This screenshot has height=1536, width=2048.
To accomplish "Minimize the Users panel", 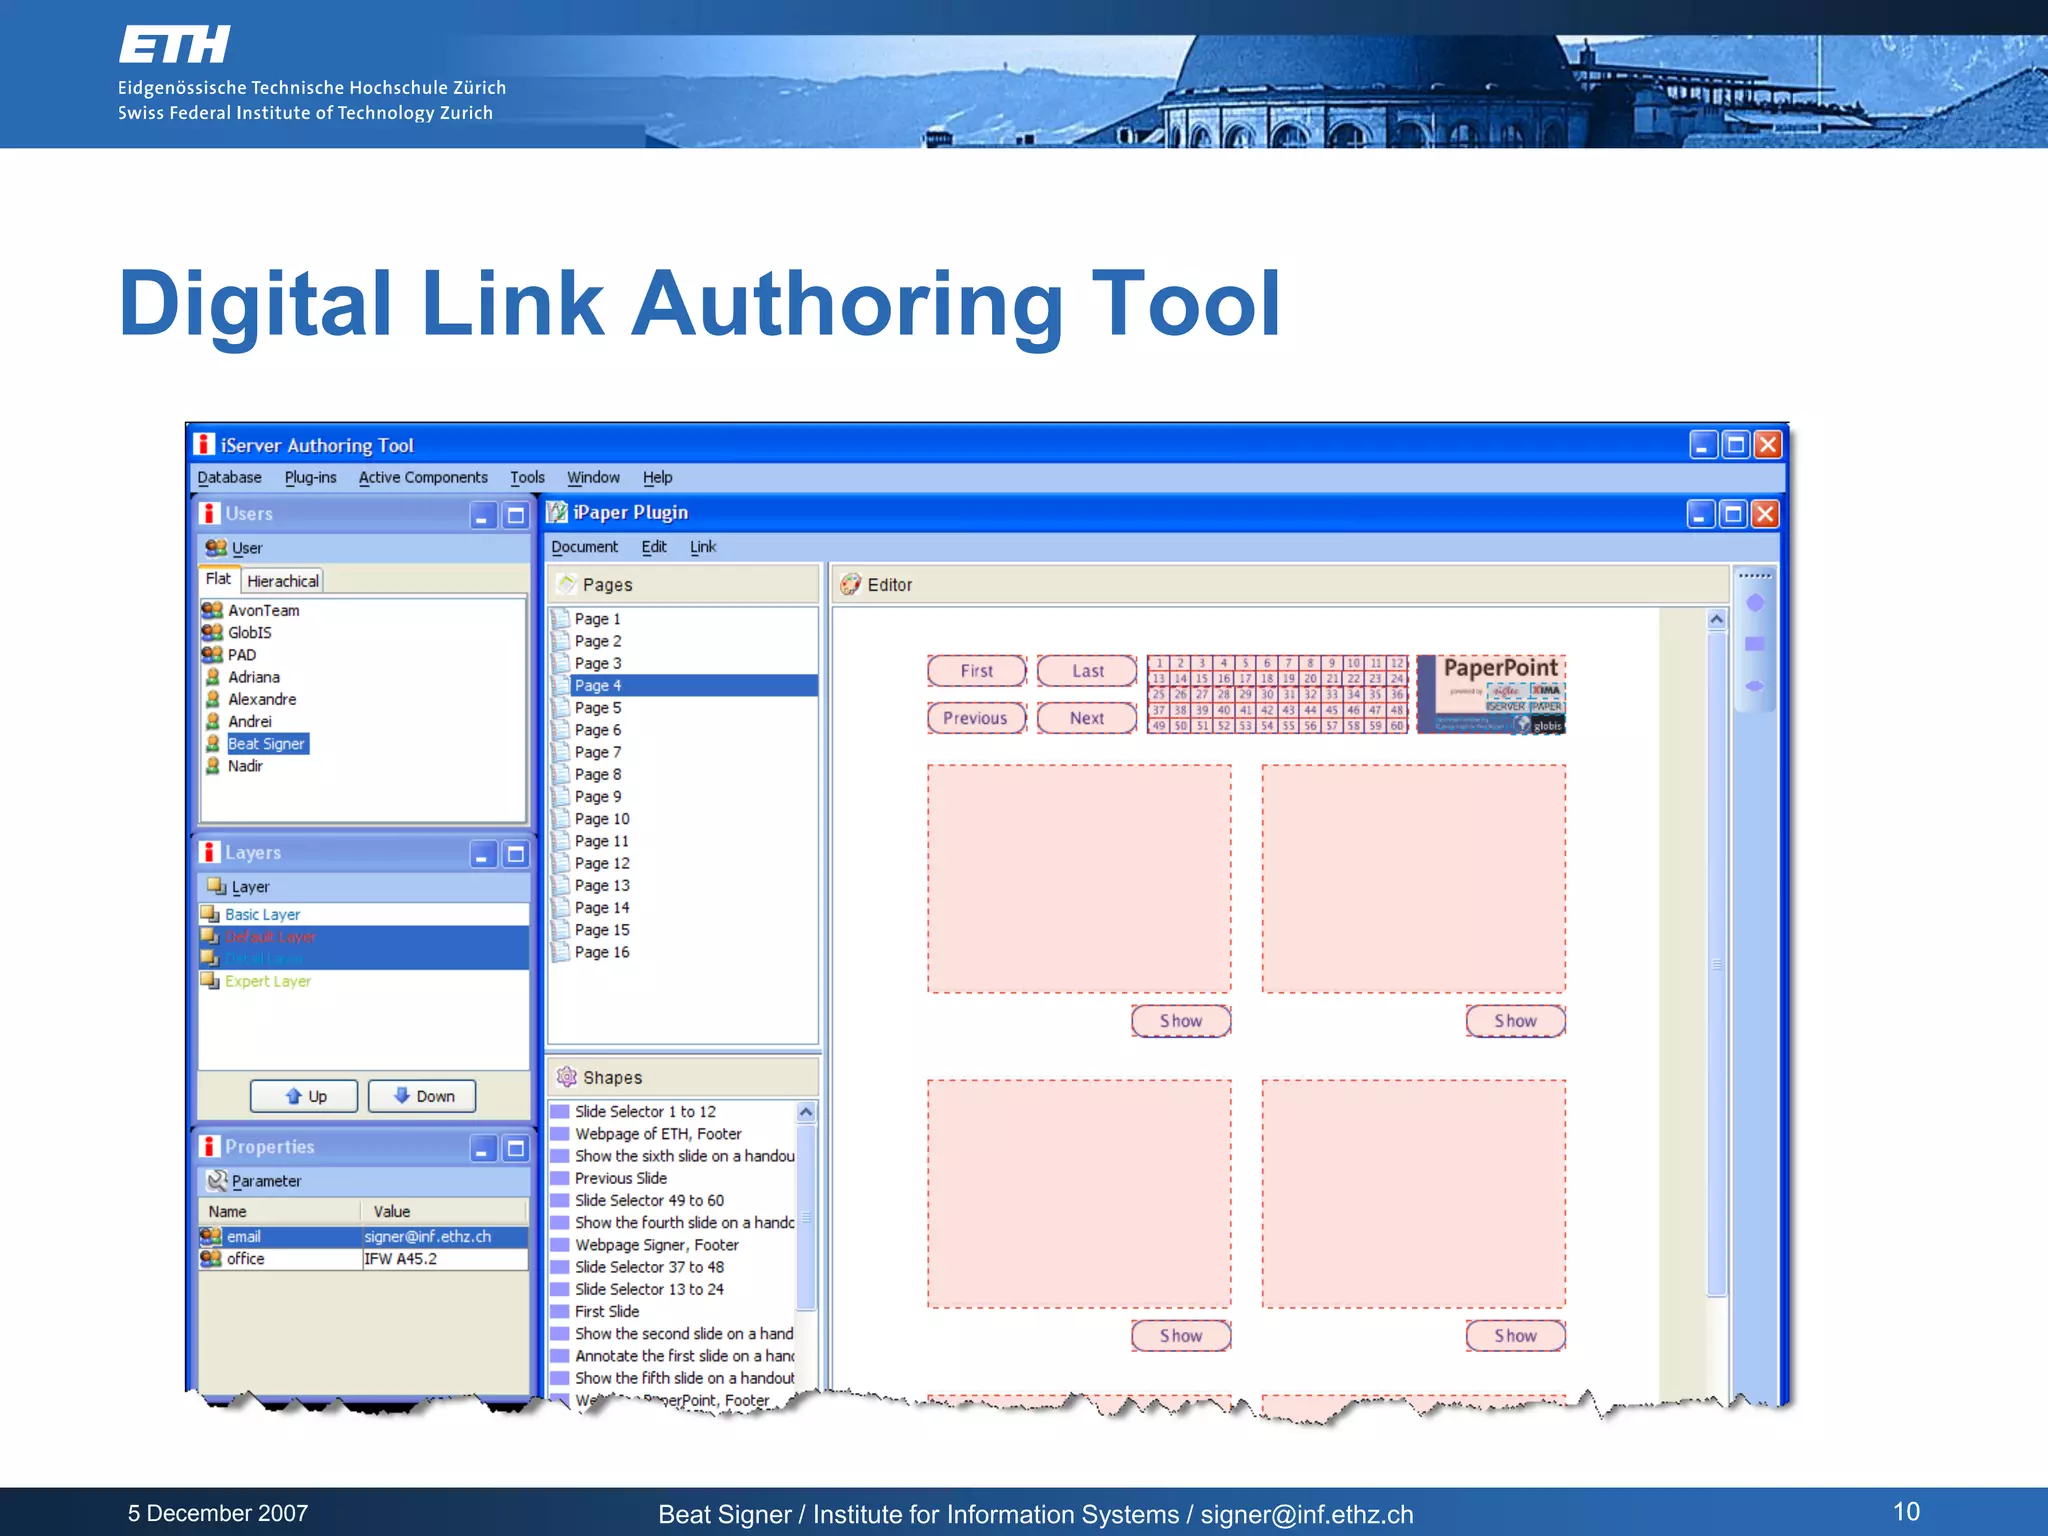I will pos(483,516).
